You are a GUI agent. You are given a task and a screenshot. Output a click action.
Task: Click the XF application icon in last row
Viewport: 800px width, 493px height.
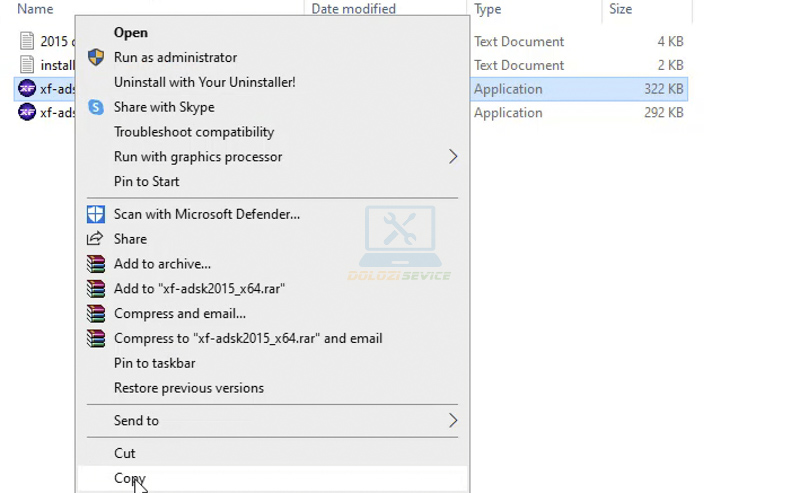(27, 113)
